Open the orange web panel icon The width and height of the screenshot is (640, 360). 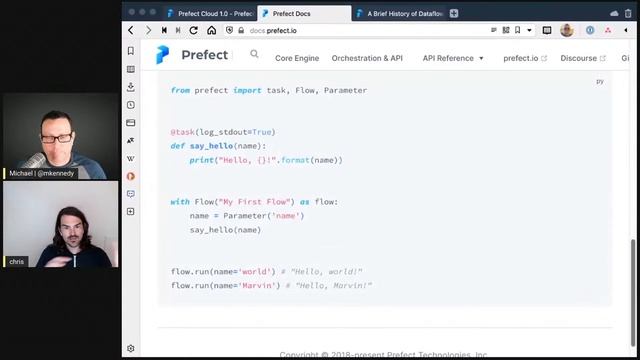point(131,176)
